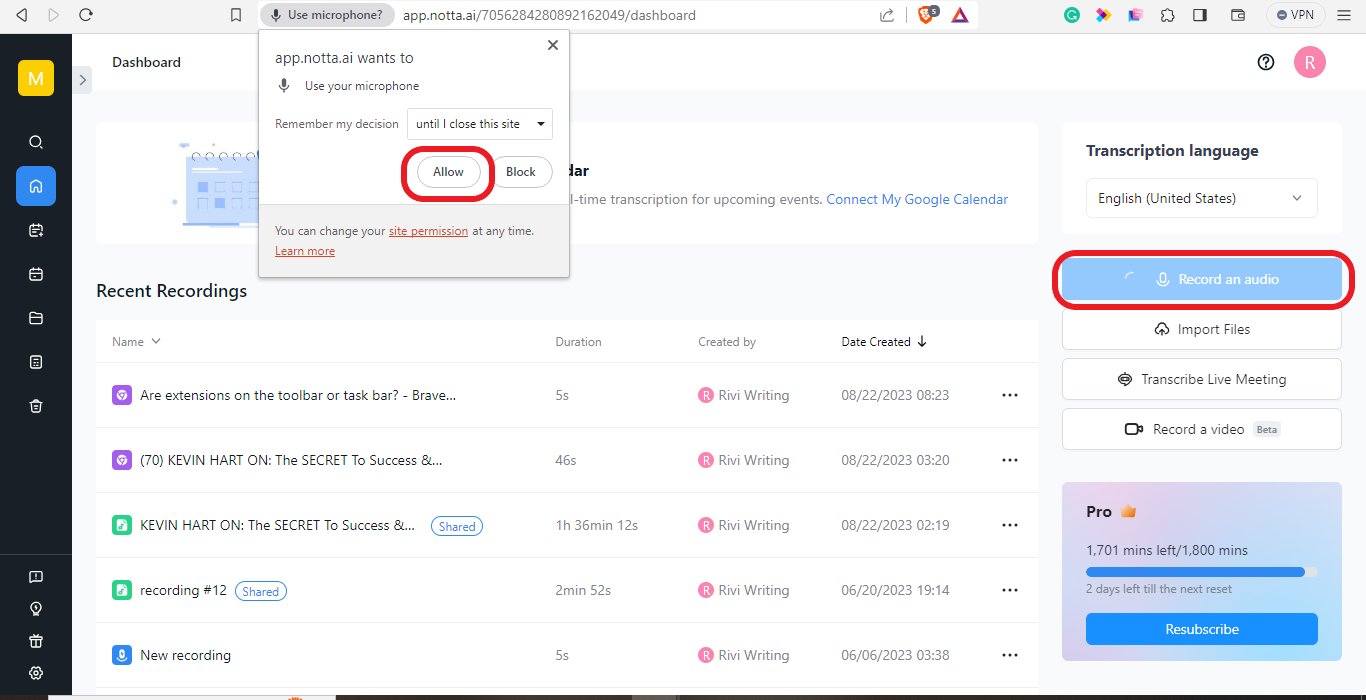The height and width of the screenshot is (700, 1366).
Task: Open more options for 08/22/2023 03:20 row
Action: [1010, 460]
